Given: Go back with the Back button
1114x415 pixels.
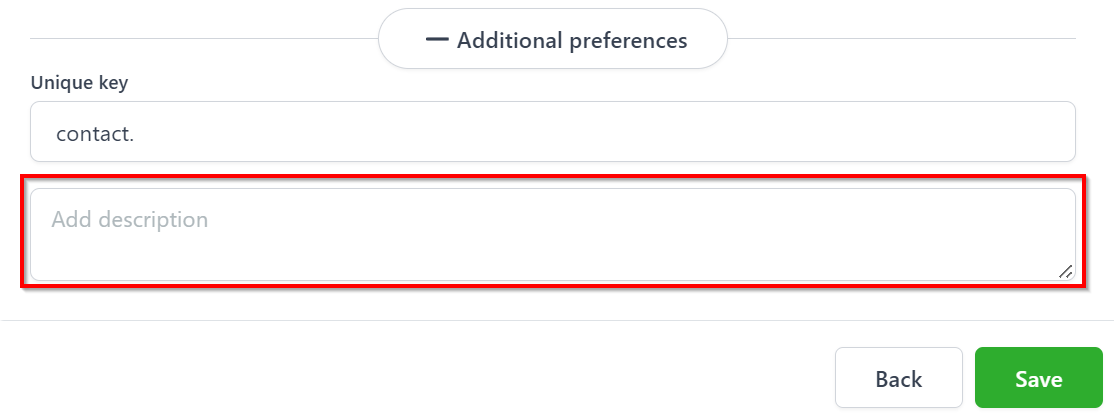Looking at the screenshot, I should point(899,377).
